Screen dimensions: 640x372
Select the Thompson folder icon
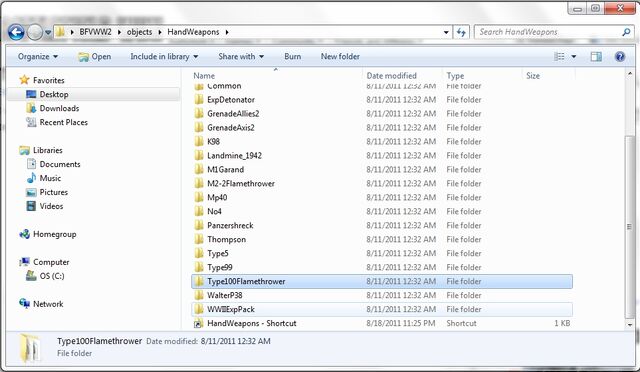pyautogui.click(x=199, y=239)
